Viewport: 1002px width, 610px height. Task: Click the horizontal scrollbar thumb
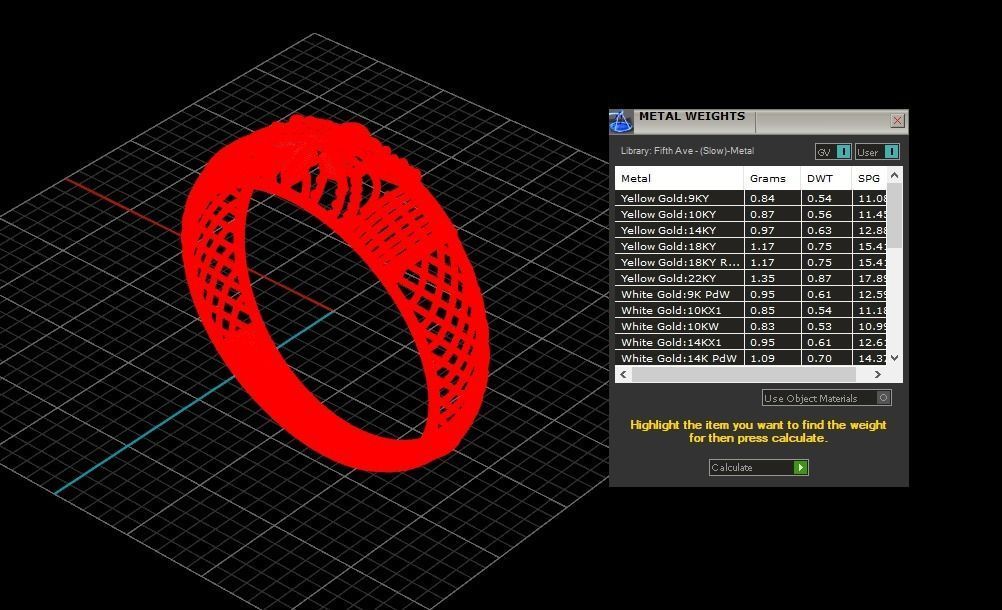(x=743, y=374)
